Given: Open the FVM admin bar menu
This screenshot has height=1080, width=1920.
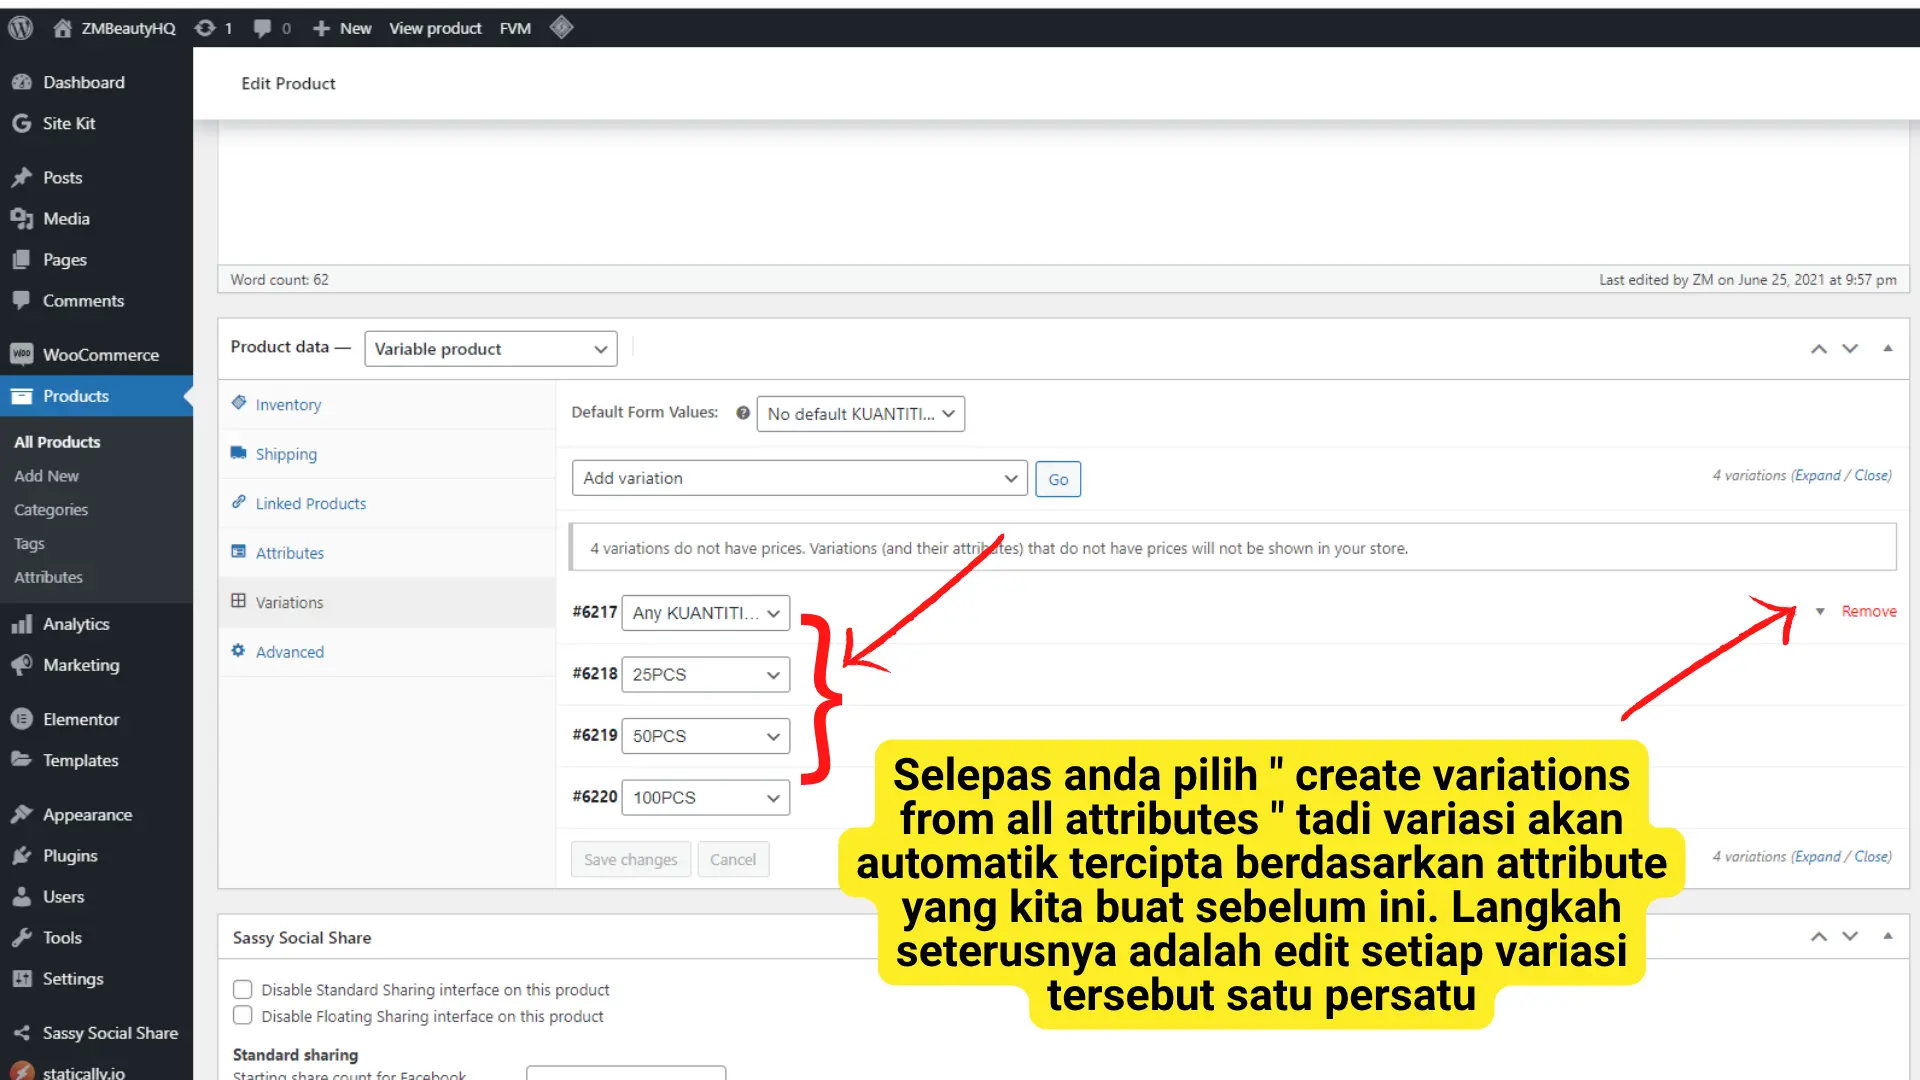Looking at the screenshot, I should [x=515, y=28].
